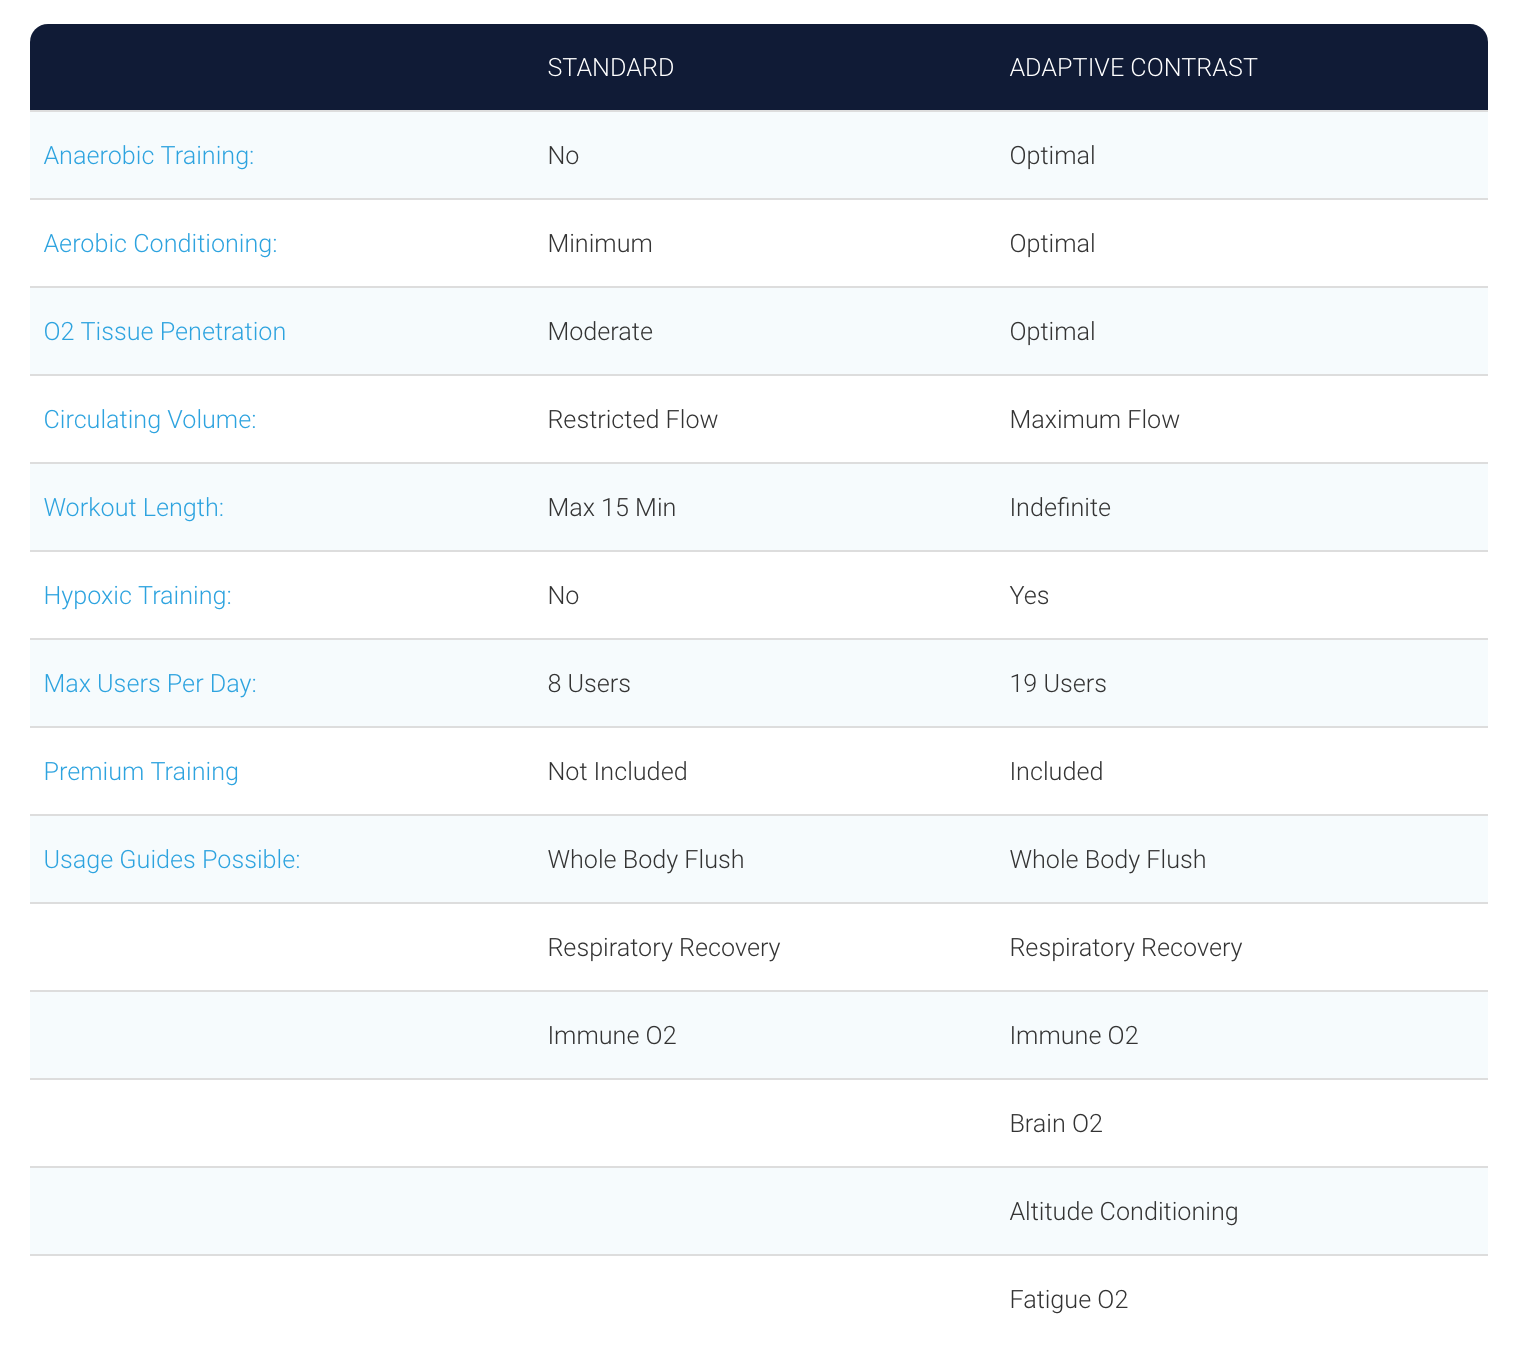Click the Restricted Flow value
Viewport: 1518px width, 1360px height.
(x=632, y=420)
